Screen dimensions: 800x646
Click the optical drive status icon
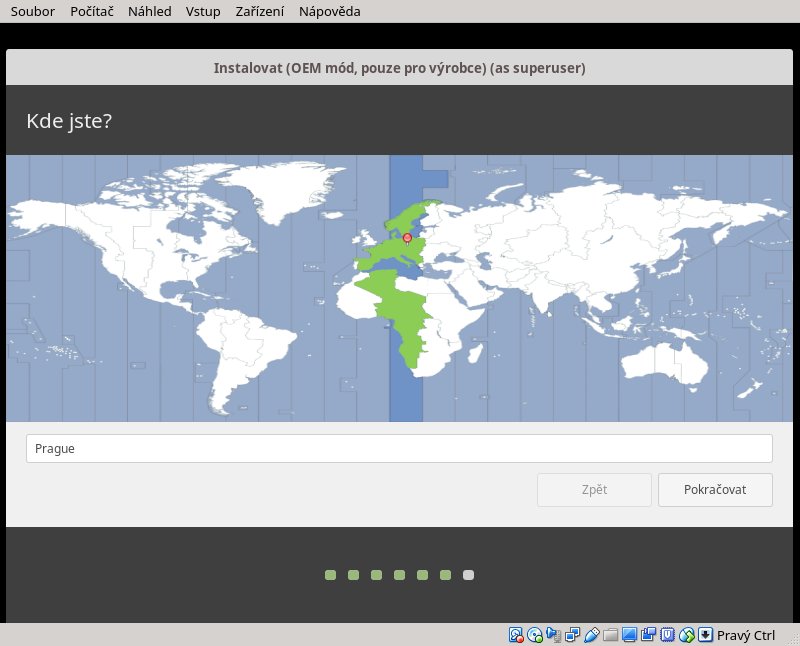[535, 635]
